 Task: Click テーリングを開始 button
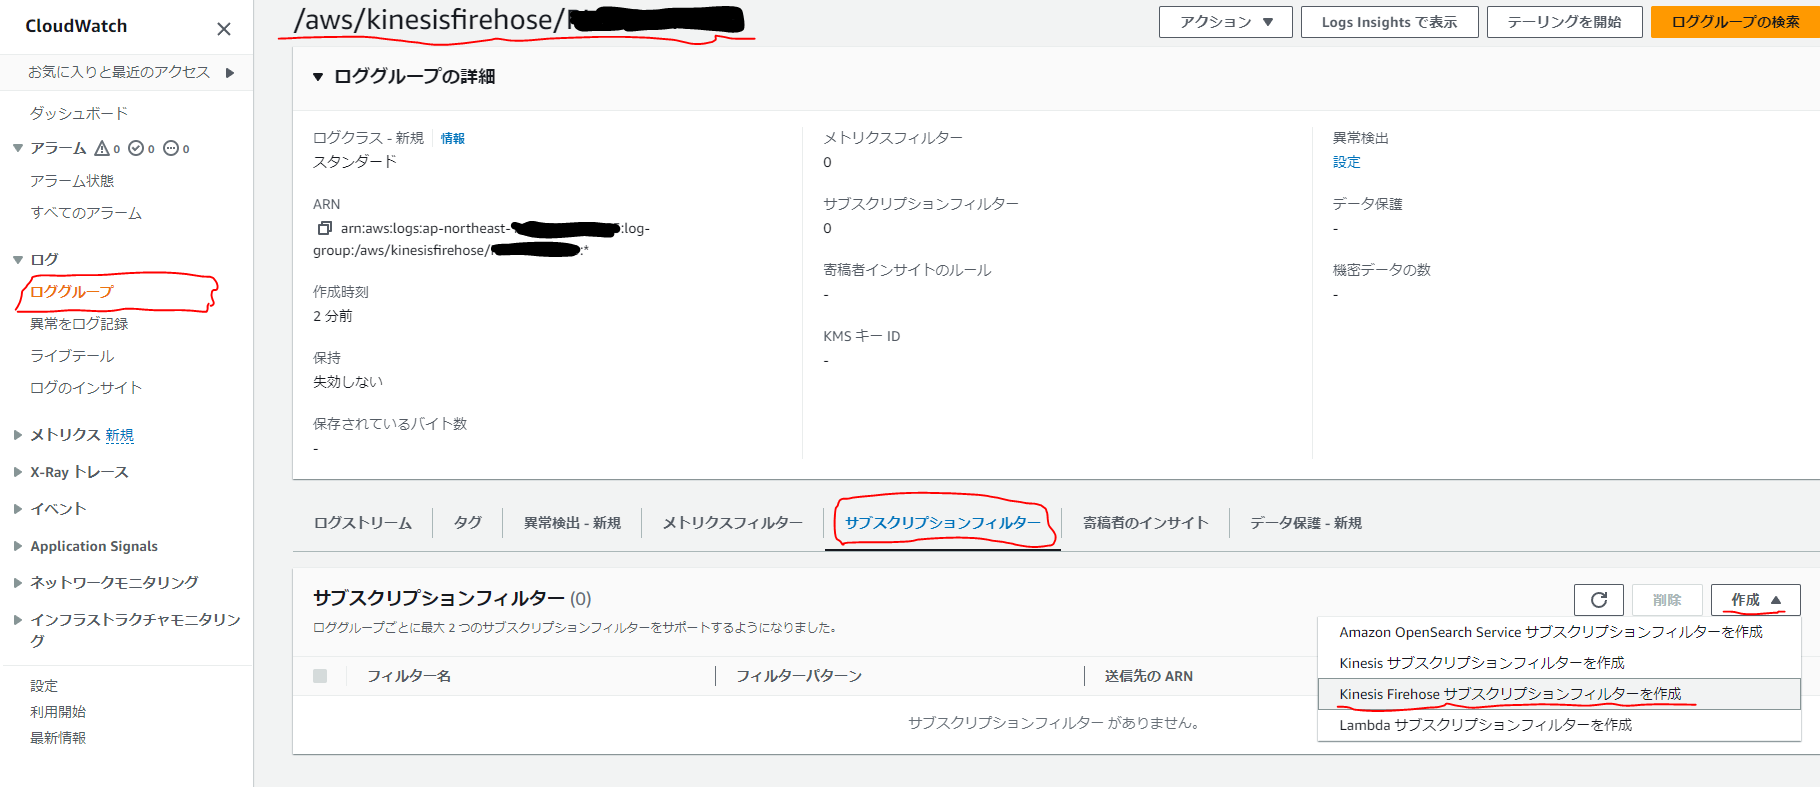pyautogui.click(x=1564, y=22)
